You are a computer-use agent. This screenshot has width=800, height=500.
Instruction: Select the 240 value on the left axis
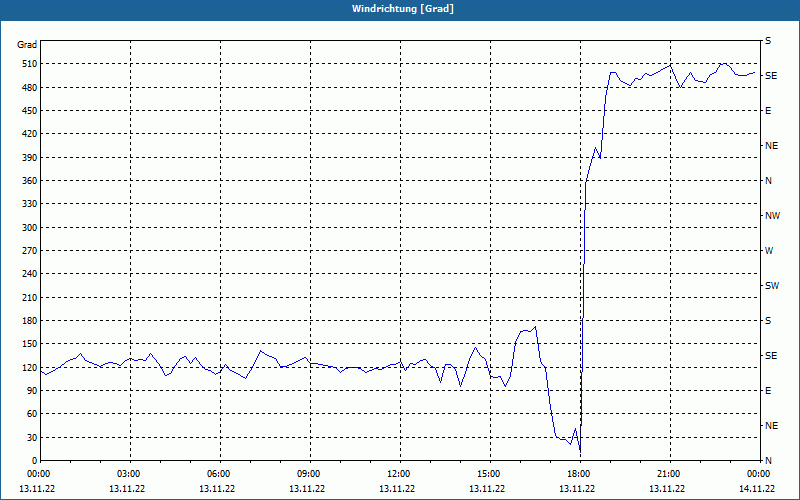tap(30, 274)
